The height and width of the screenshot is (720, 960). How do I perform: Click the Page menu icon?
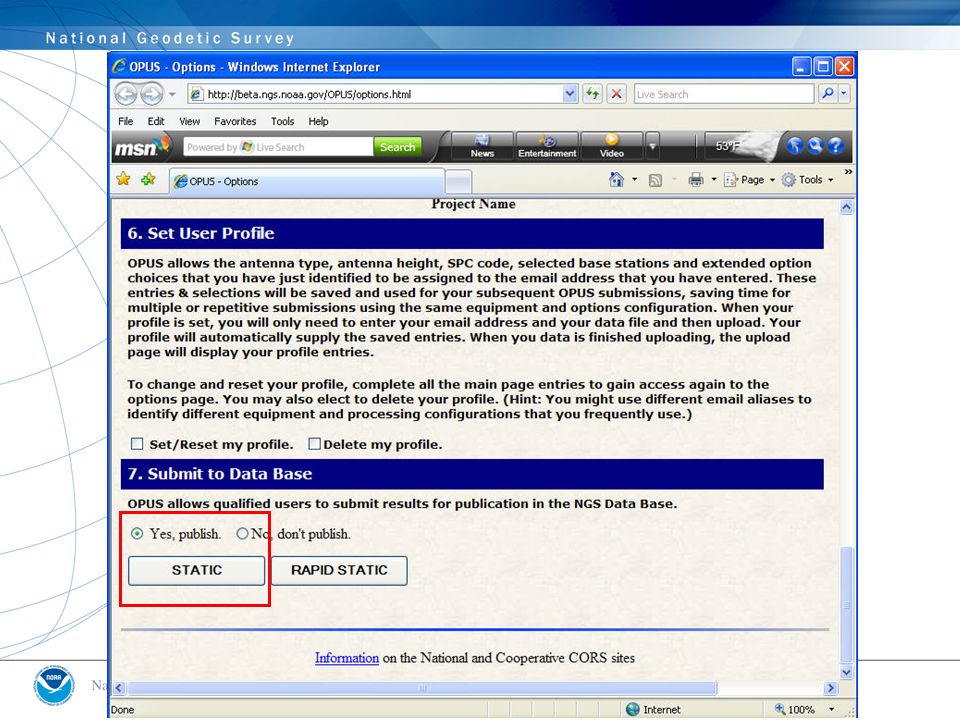coord(730,180)
